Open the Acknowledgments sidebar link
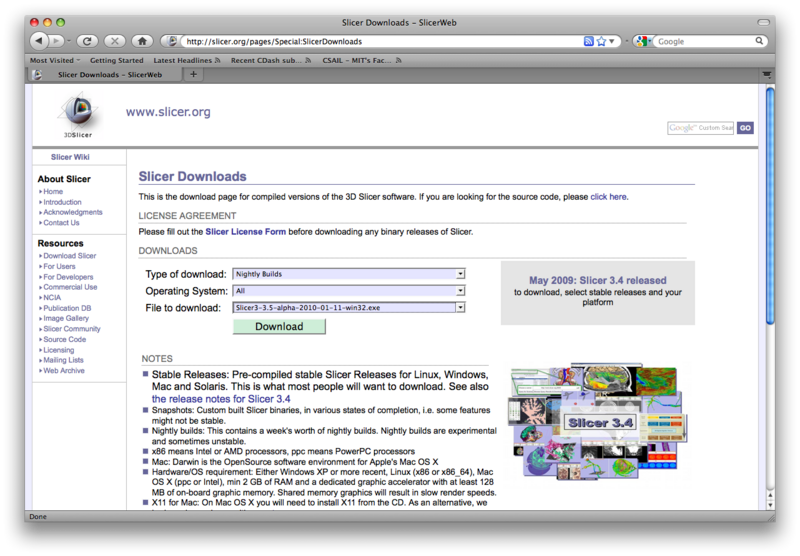This screenshot has width=800, height=556. click(73, 212)
